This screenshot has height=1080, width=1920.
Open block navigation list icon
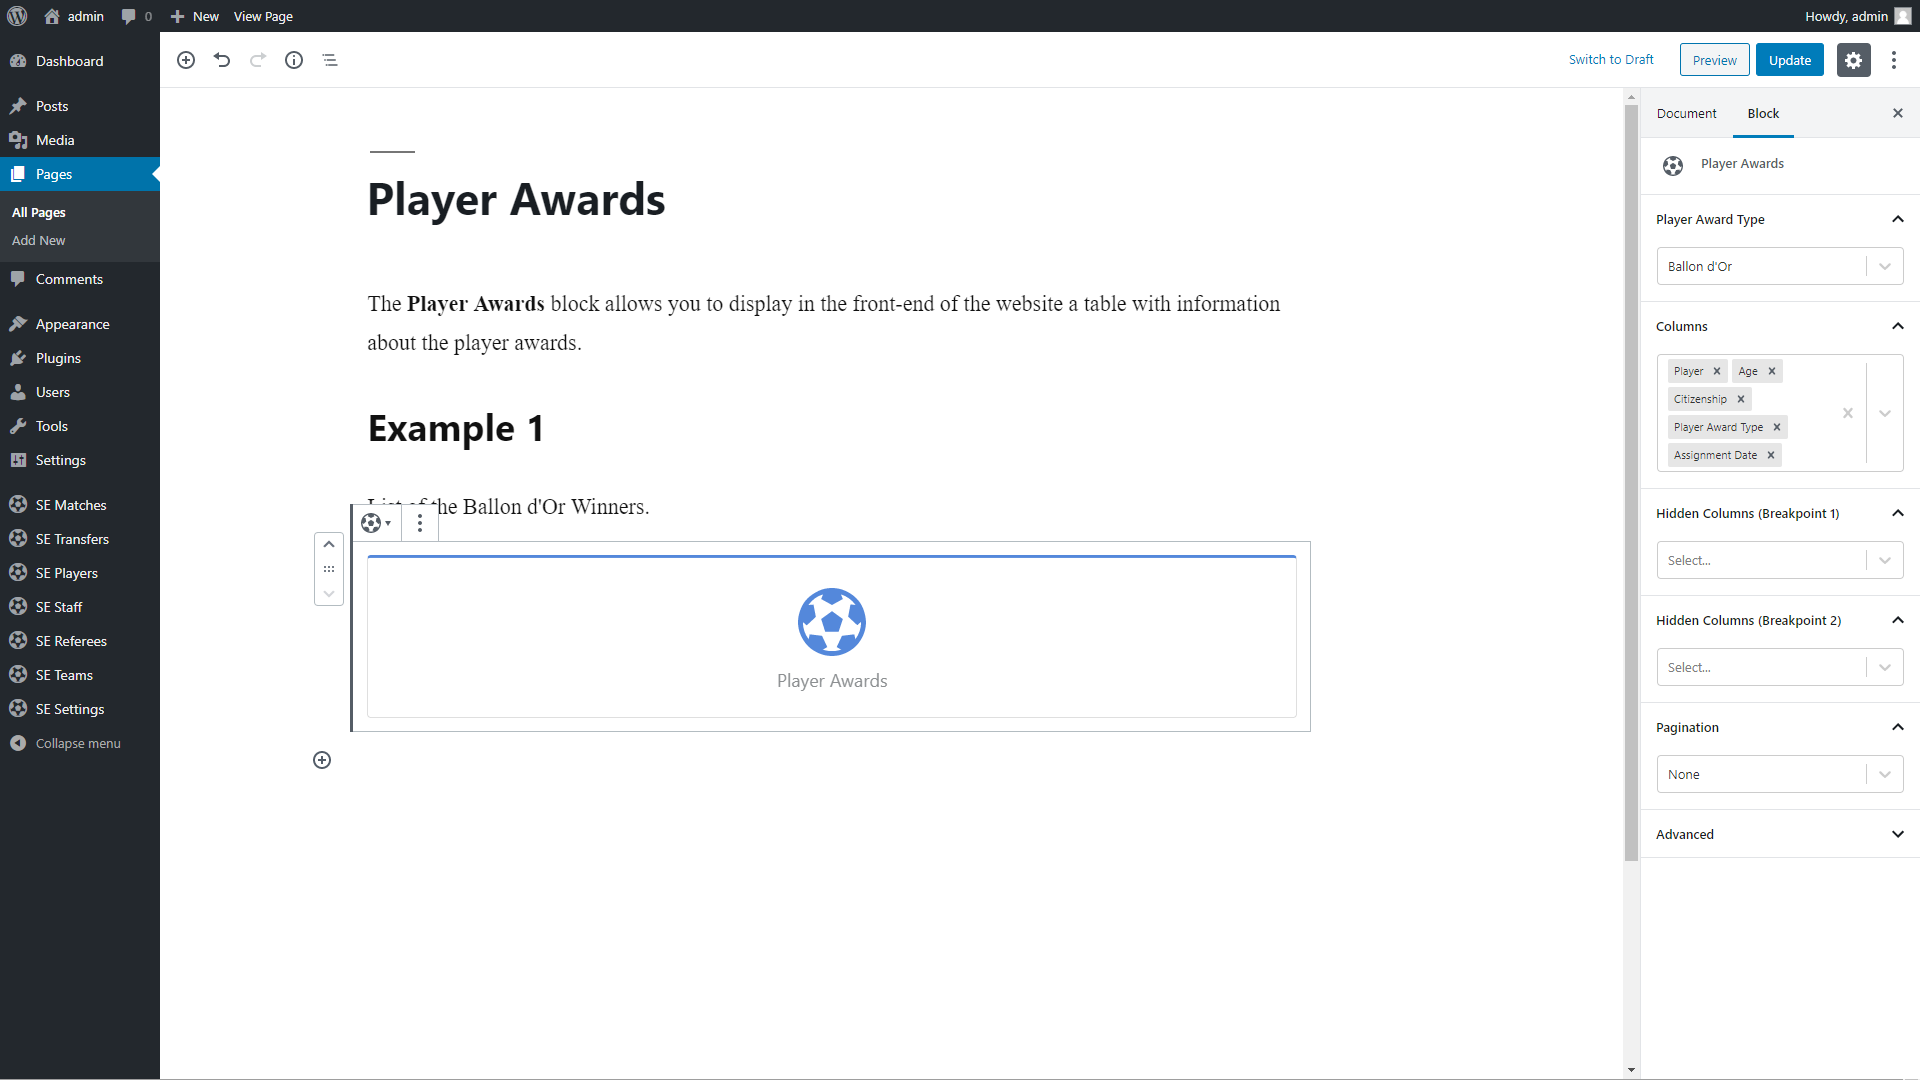click(x=330, y=60)
